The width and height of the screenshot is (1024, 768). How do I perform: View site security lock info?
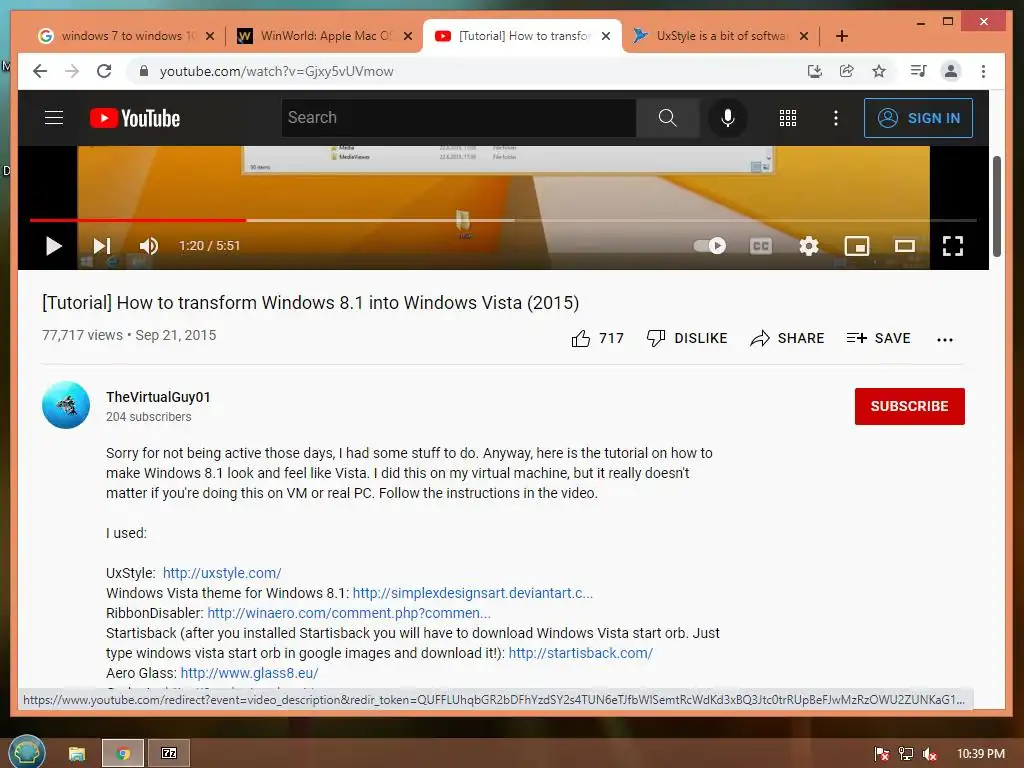coord(144,71)
